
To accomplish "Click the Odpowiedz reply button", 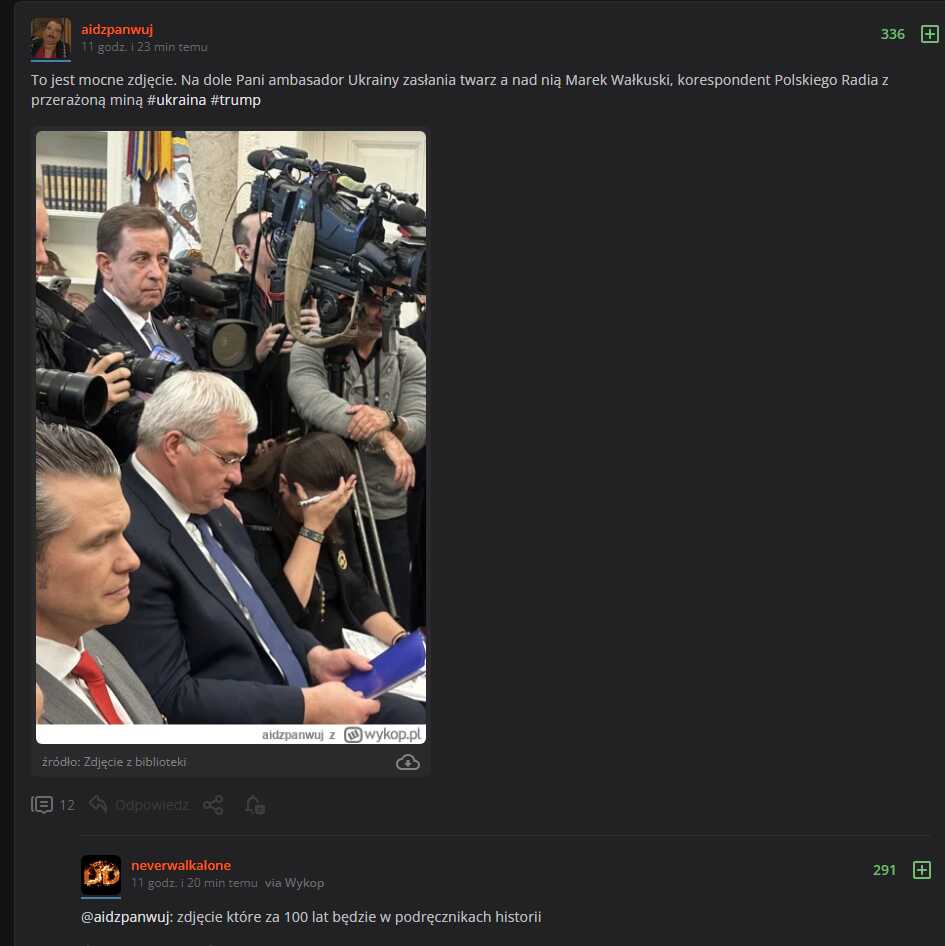I will tap(152, 805).
